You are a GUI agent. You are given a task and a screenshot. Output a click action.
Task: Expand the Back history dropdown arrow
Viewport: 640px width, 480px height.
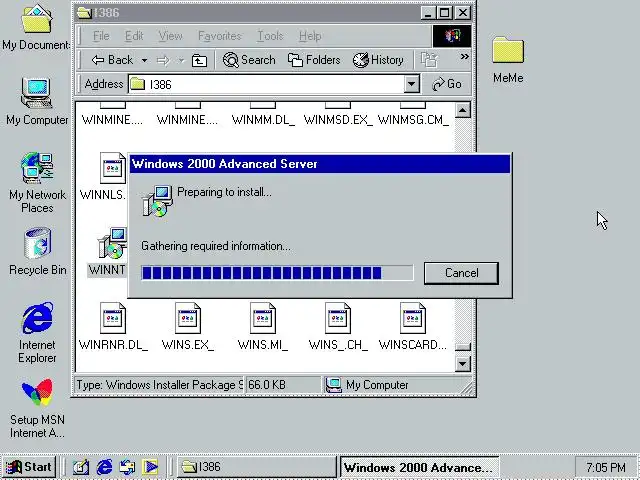[x=144, y=60]
